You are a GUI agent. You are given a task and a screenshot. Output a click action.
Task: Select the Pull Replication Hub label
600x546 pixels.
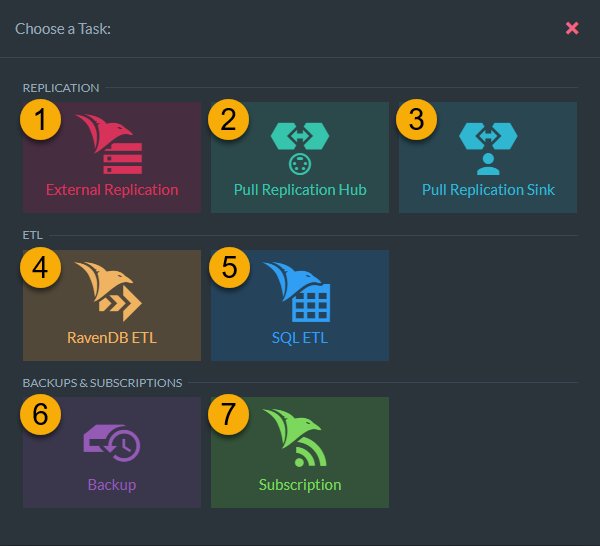point(300,190)
